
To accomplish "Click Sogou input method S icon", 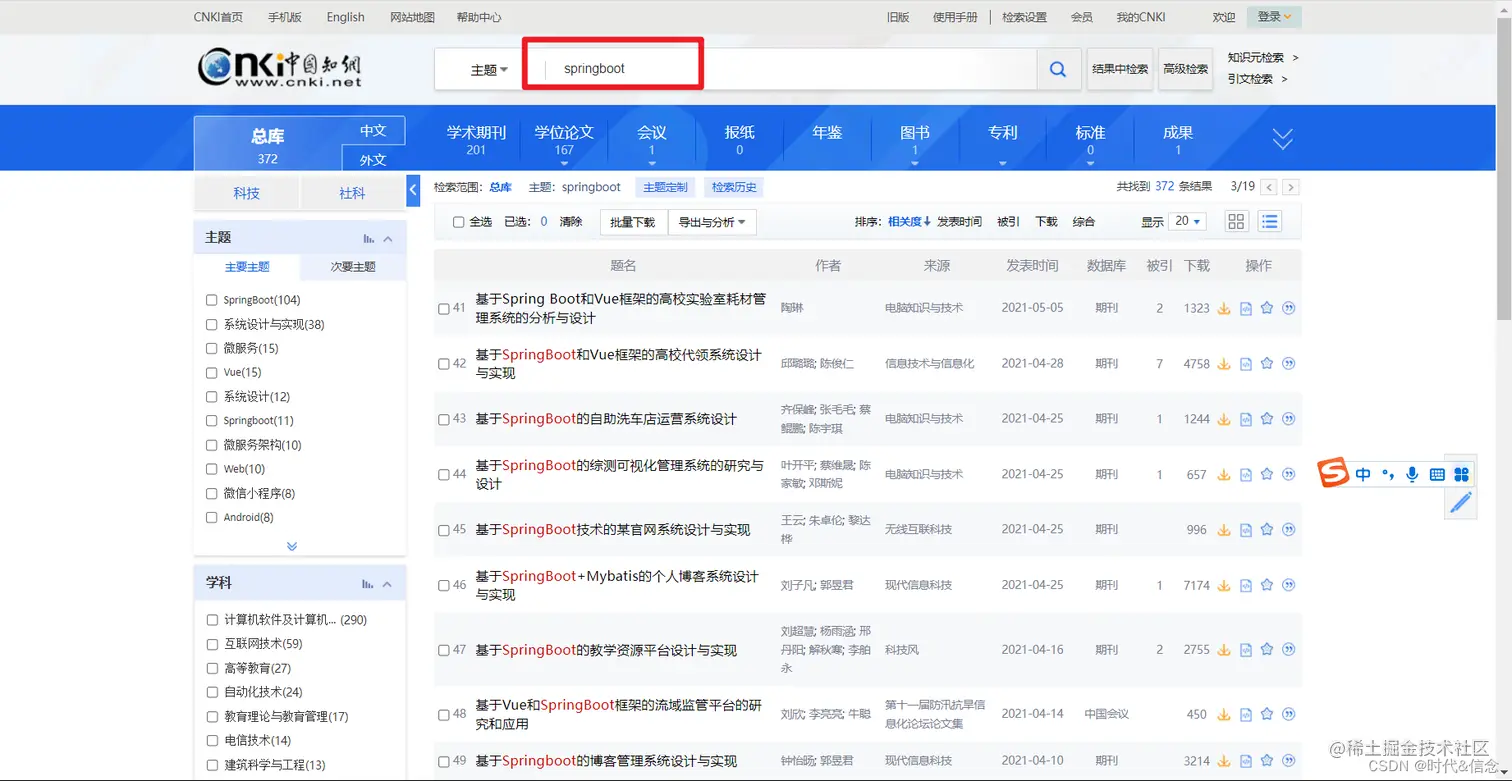I will pyautogui.click(x=1333, y=474).
